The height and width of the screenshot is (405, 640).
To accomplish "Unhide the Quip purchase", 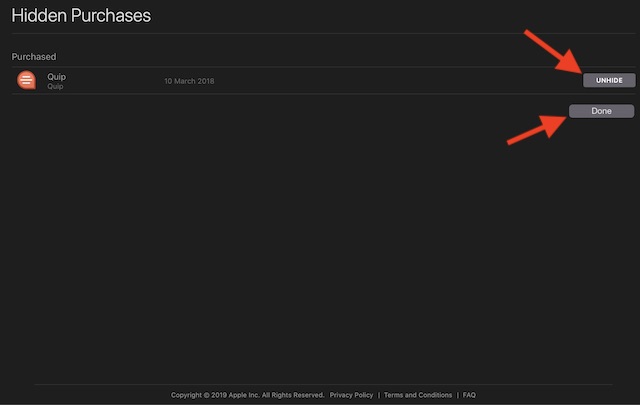I will point(609,80).
